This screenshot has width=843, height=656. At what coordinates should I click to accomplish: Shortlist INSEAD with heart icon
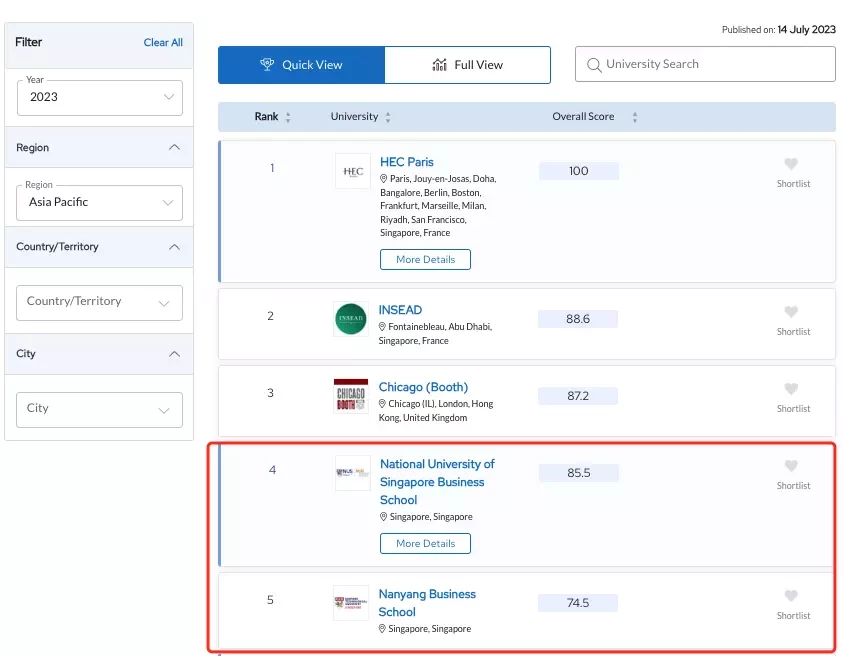coord(790,311)
